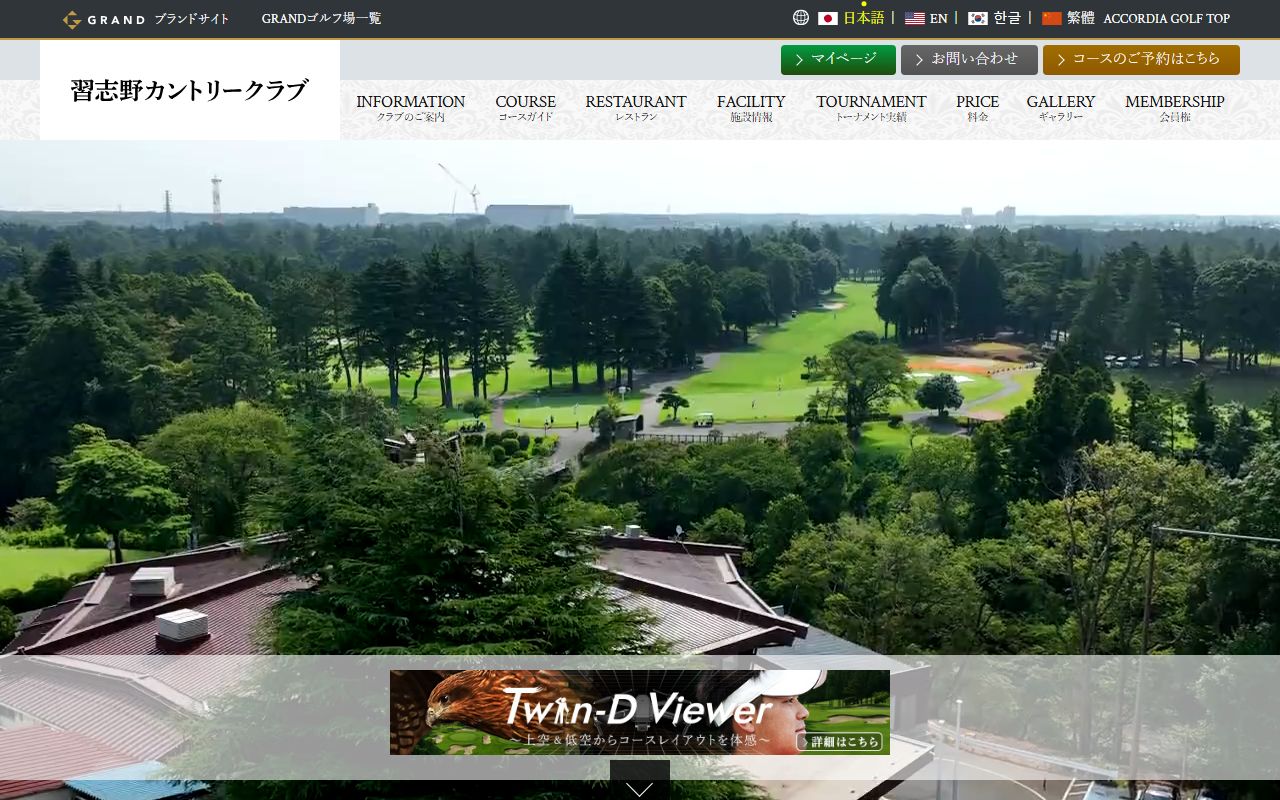Open GRANDゴルフ場一覧 list
Screen dimensions: 1280x800
[321, 18]
